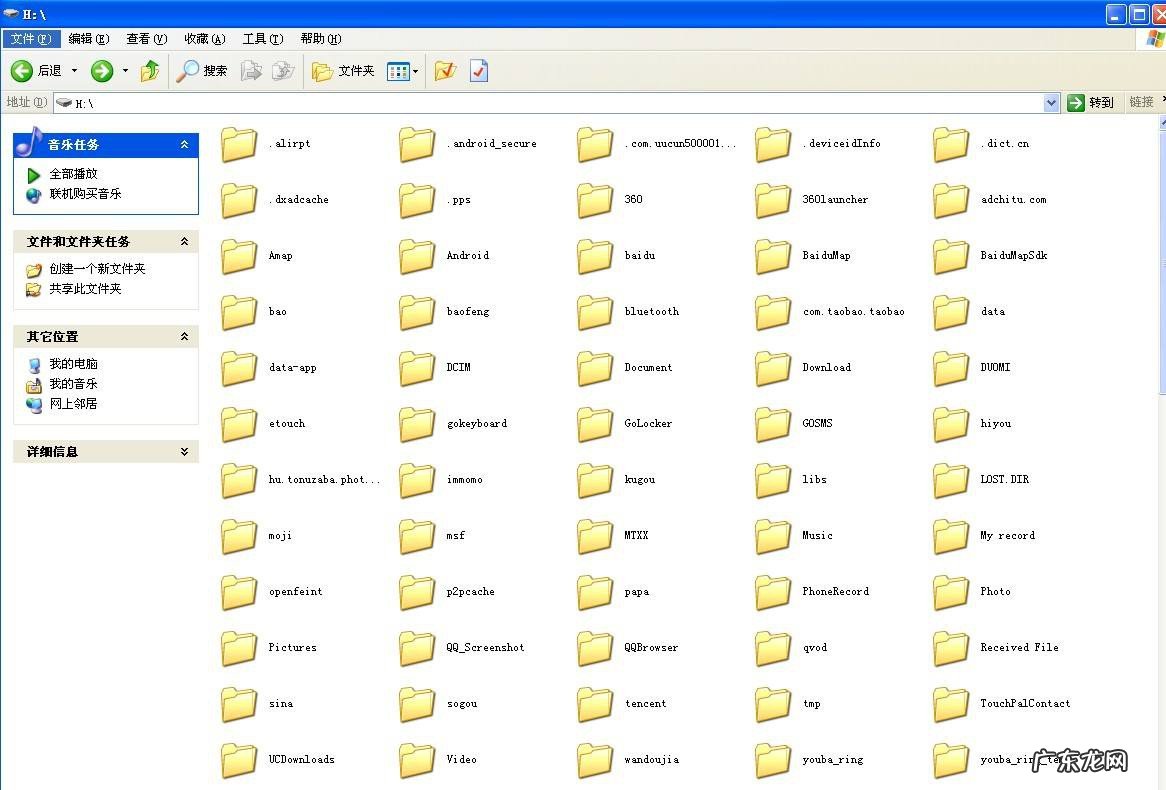Select the tencent folder
Image resolution: width=1166 pixels, height=790 pixels.
coord(595,704)
